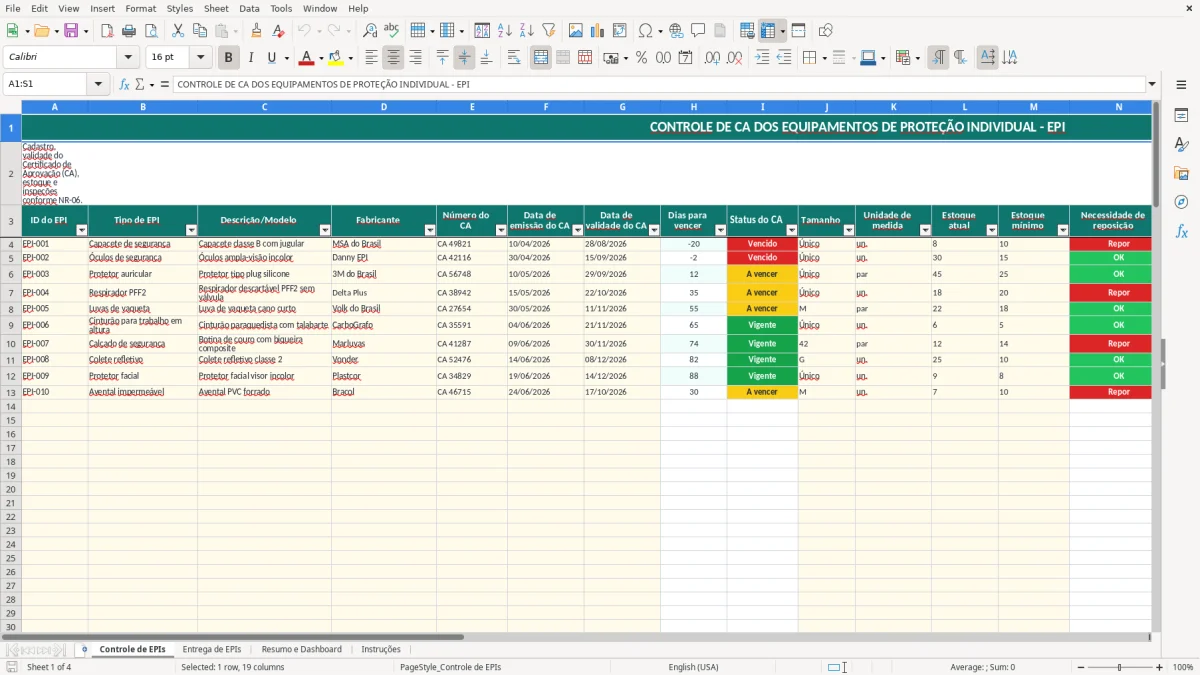Click the Save document icon
The image size is (1200, 675).
point(71,31)
